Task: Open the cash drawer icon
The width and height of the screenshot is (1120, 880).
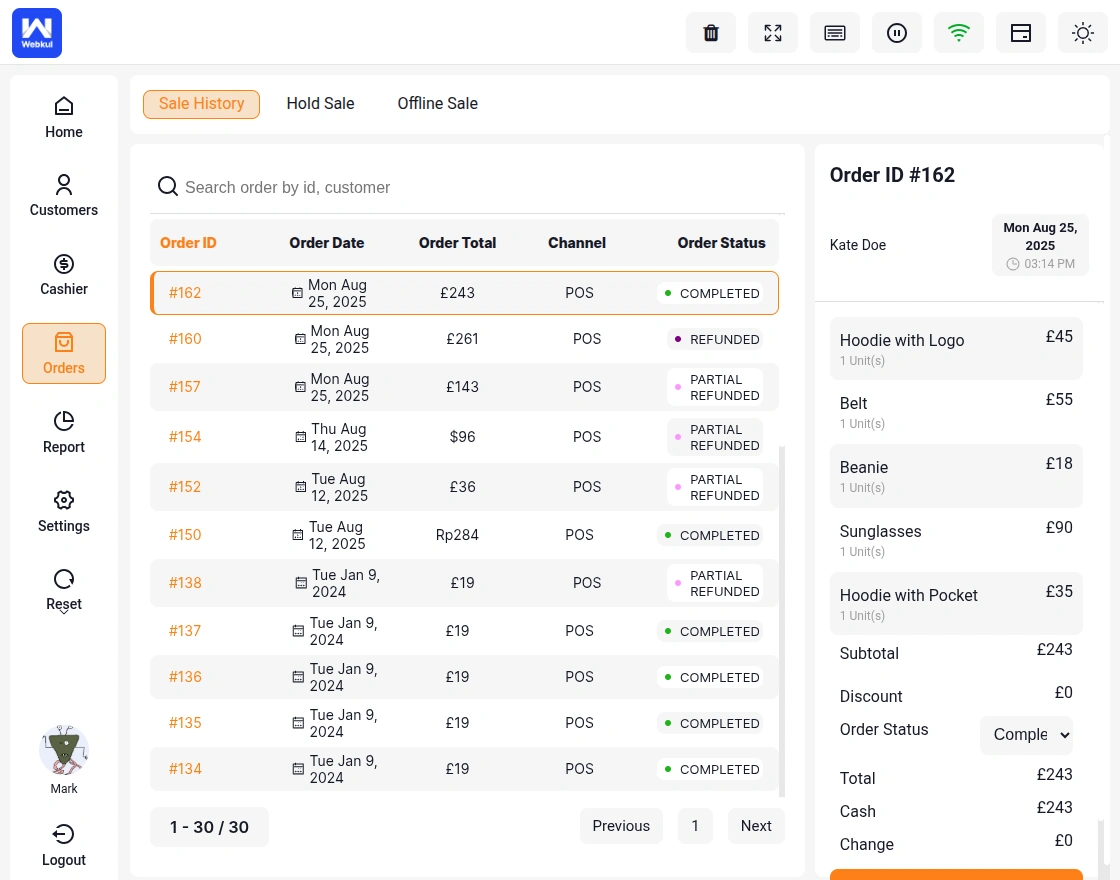Action: tap(1021, 33)
